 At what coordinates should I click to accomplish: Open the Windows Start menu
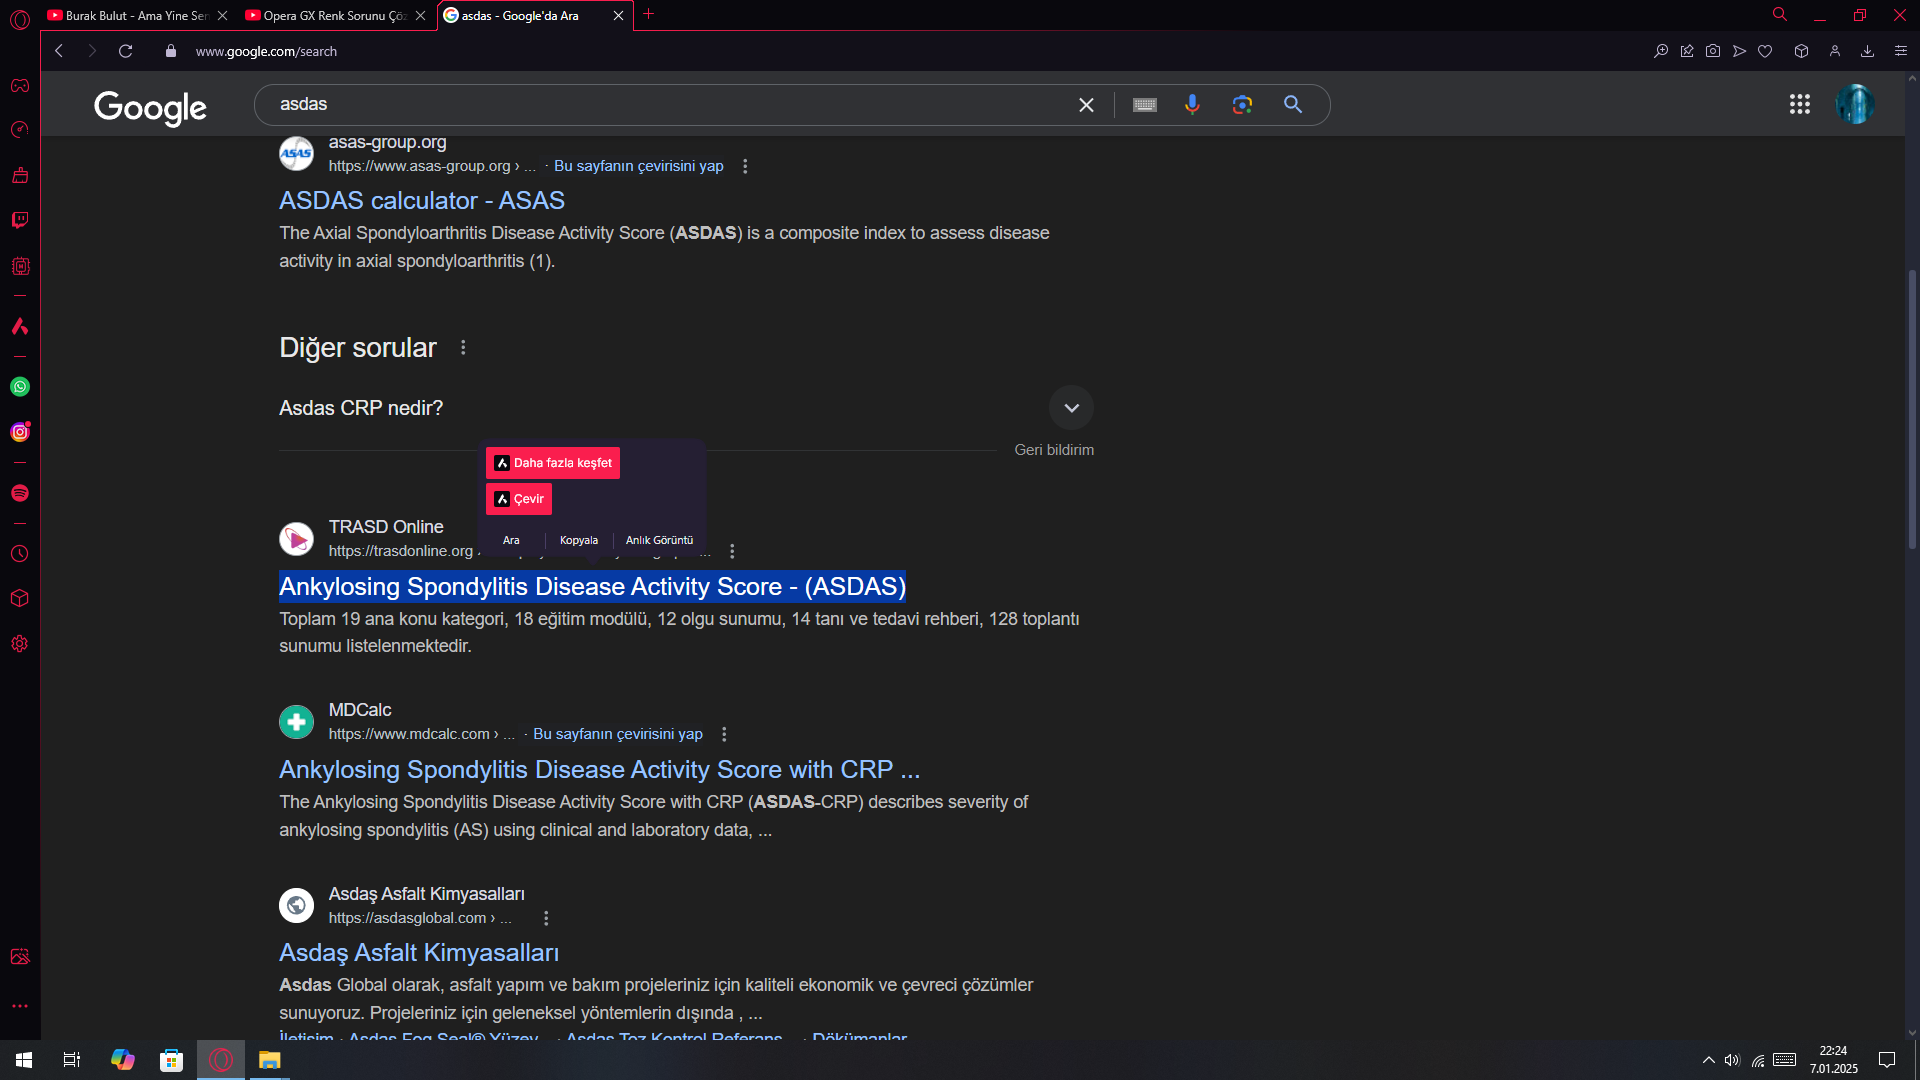coord(24,1060)
